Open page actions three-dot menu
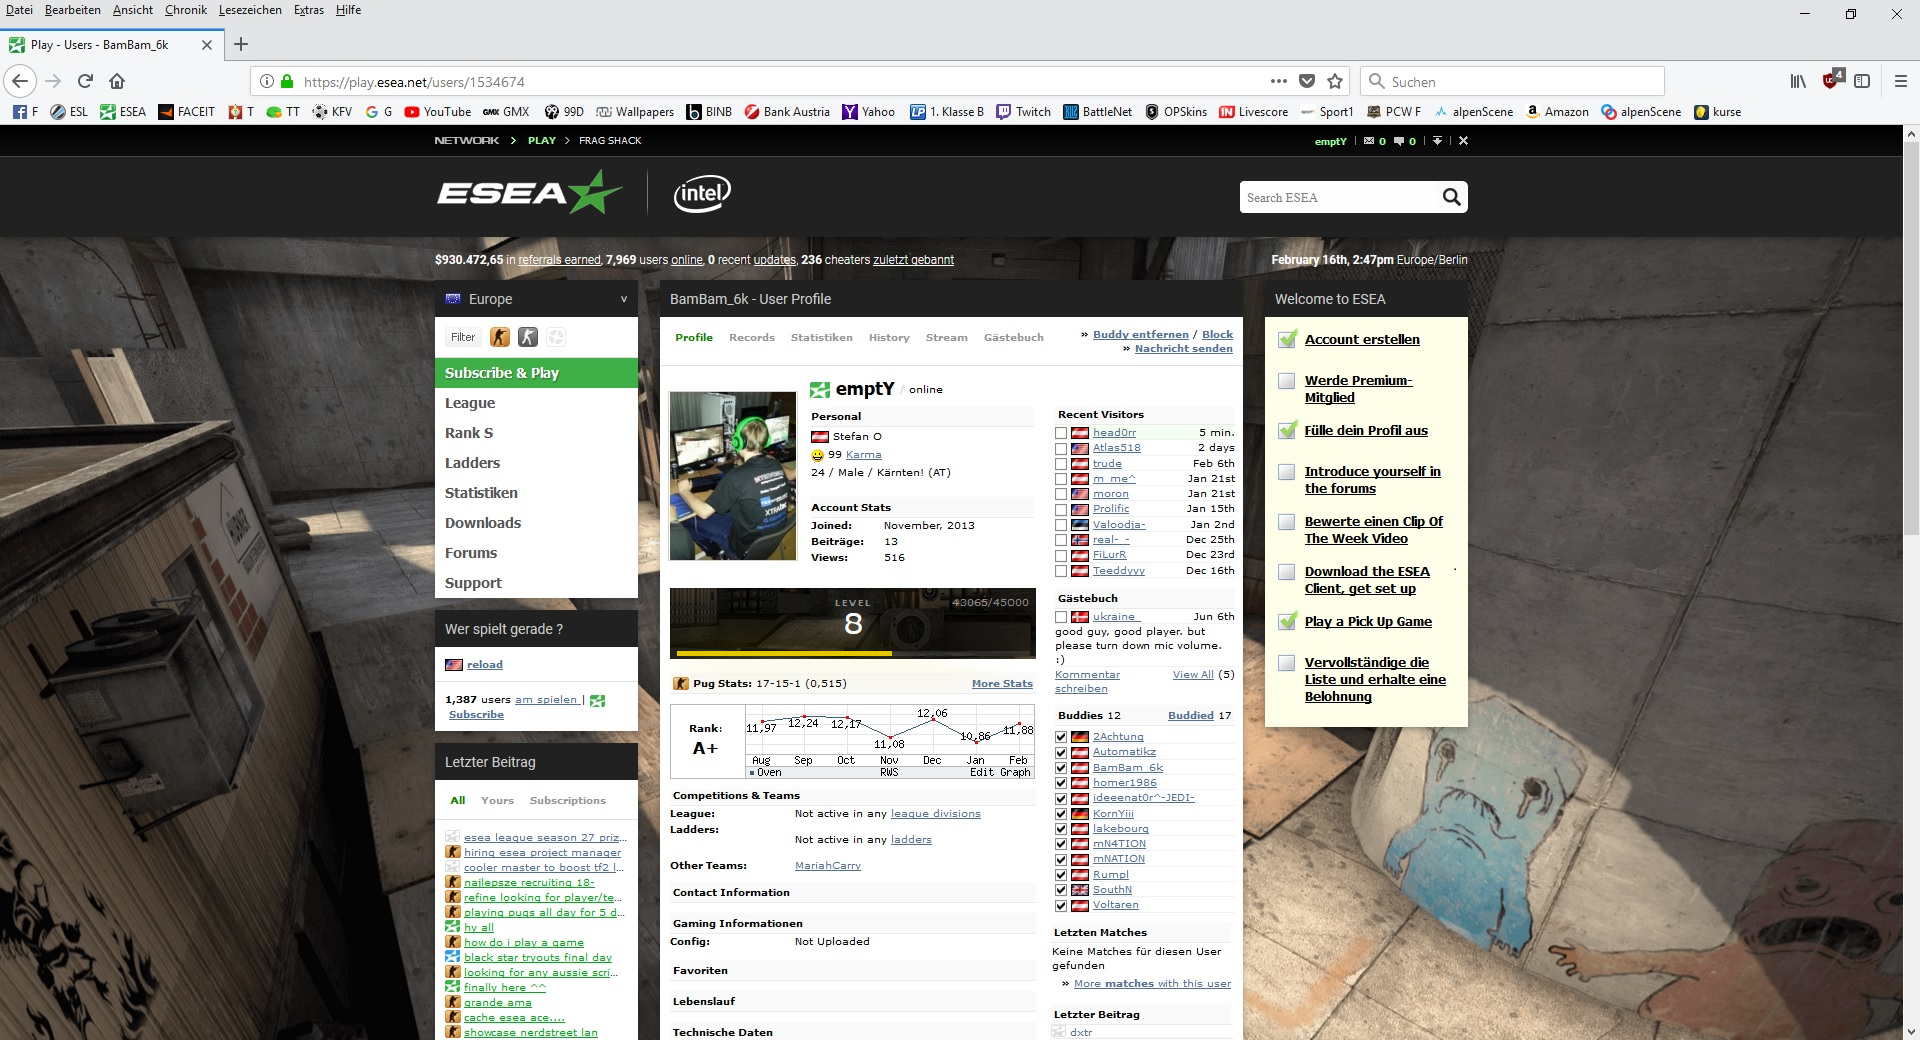 pyautogui.click(x=1278, y=81)
